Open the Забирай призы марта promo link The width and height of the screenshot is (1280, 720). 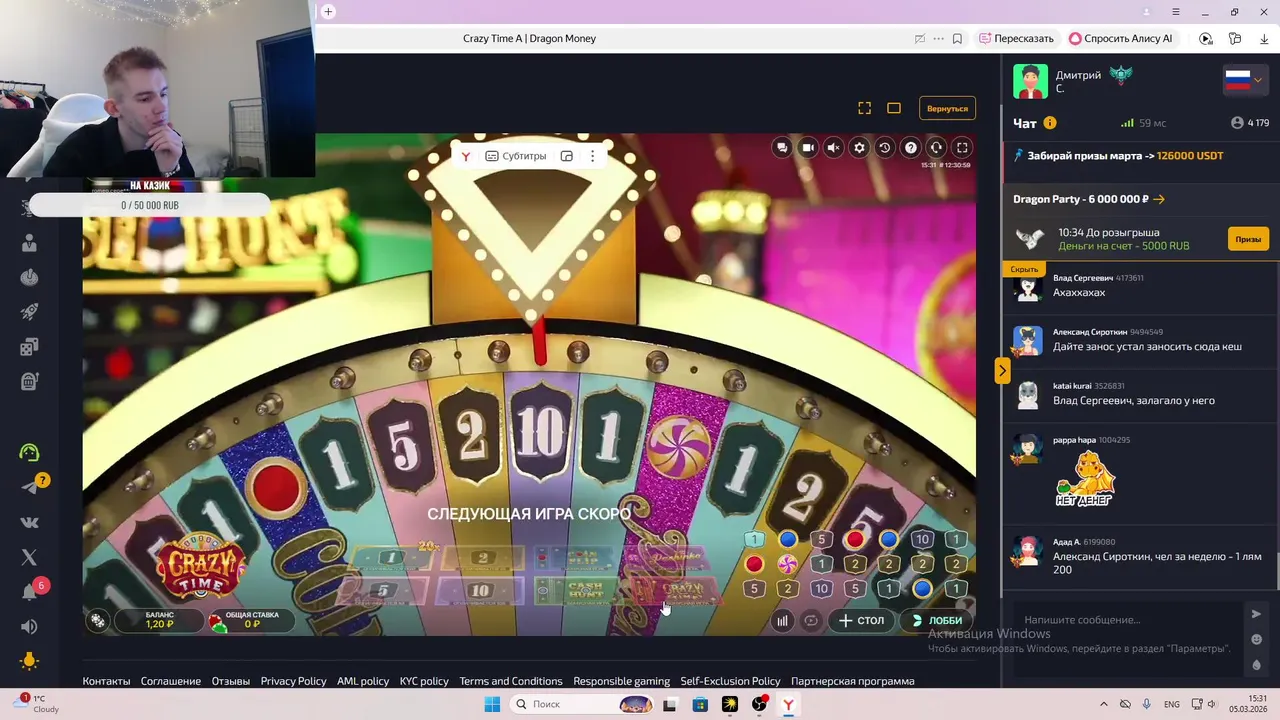(1119, 156)
